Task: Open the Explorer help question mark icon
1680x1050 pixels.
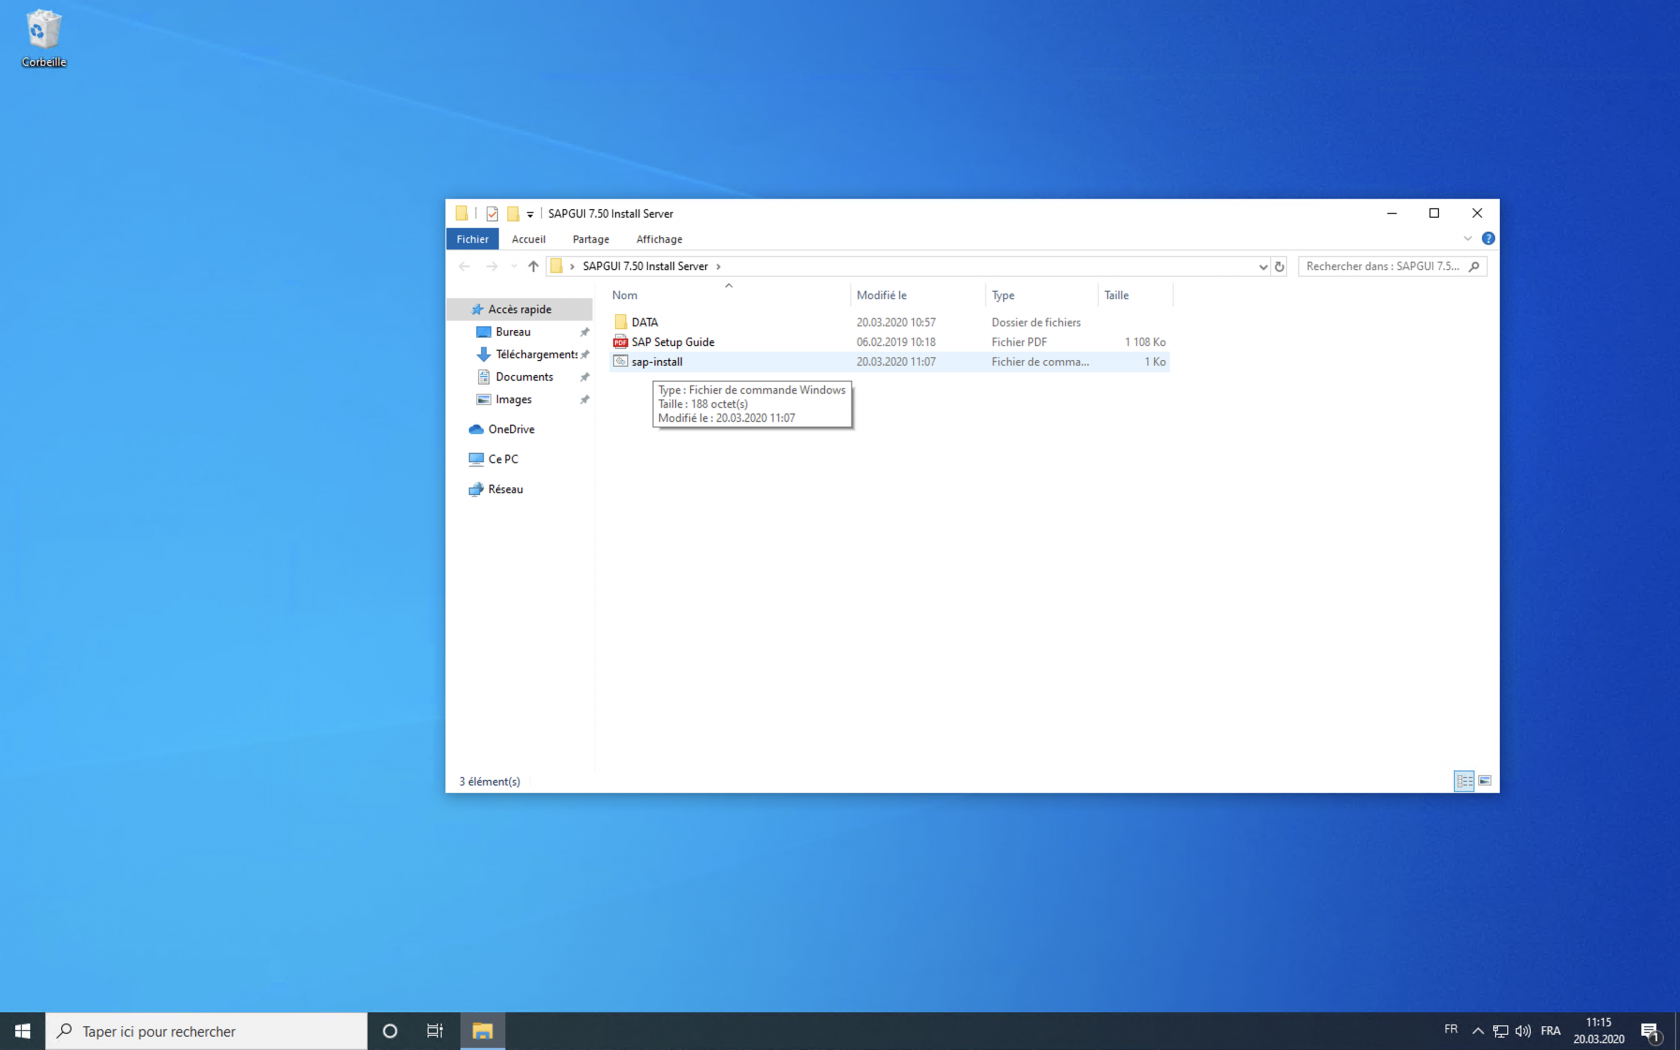Action: coord(1488,239)
